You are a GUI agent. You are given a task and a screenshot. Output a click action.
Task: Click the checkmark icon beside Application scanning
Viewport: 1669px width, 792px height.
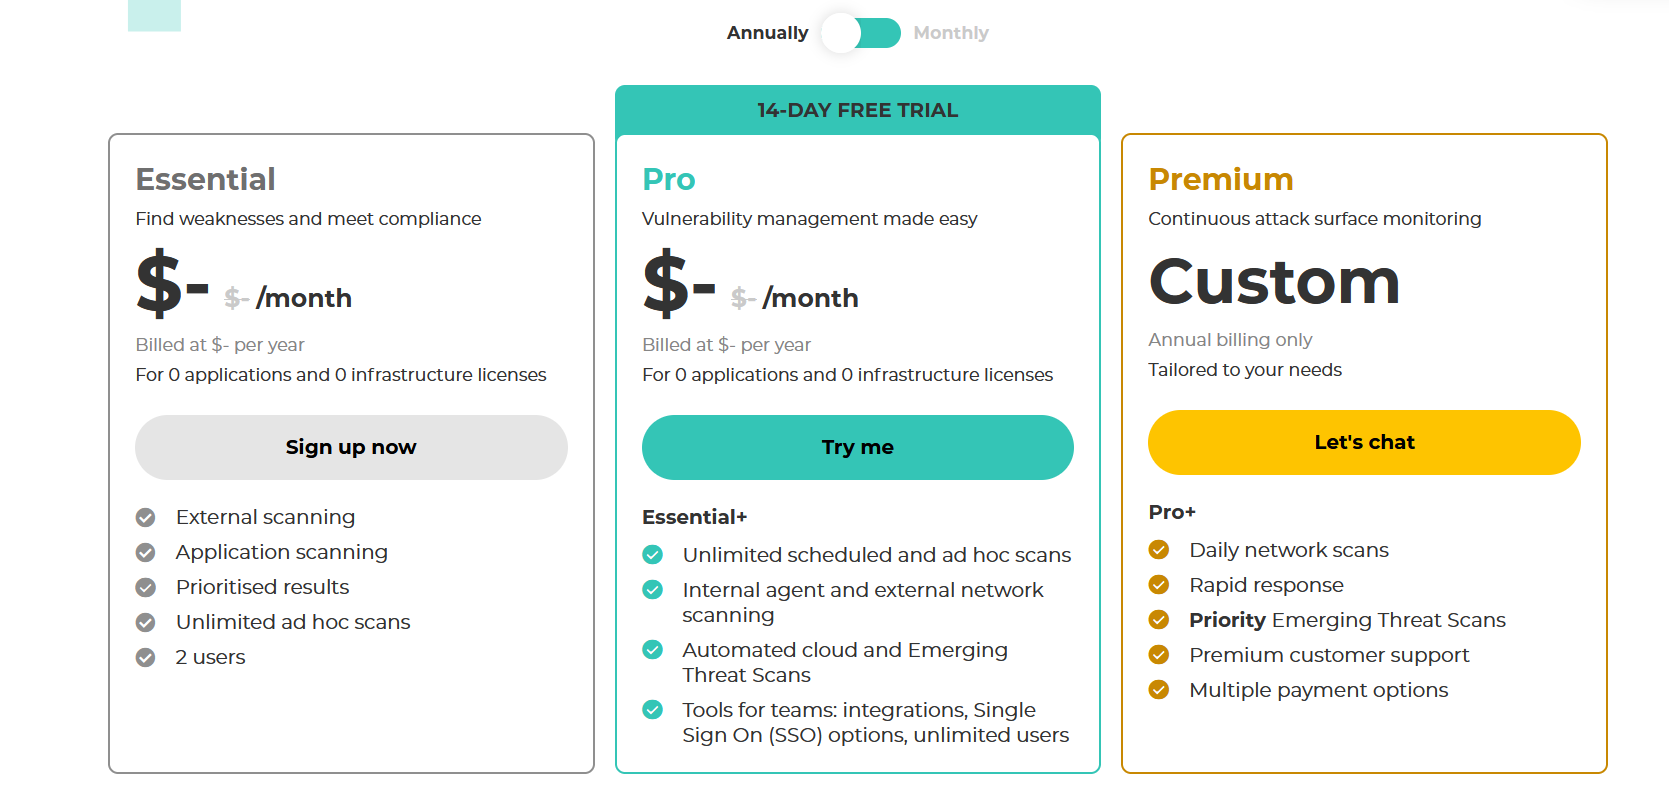(146, 552)
